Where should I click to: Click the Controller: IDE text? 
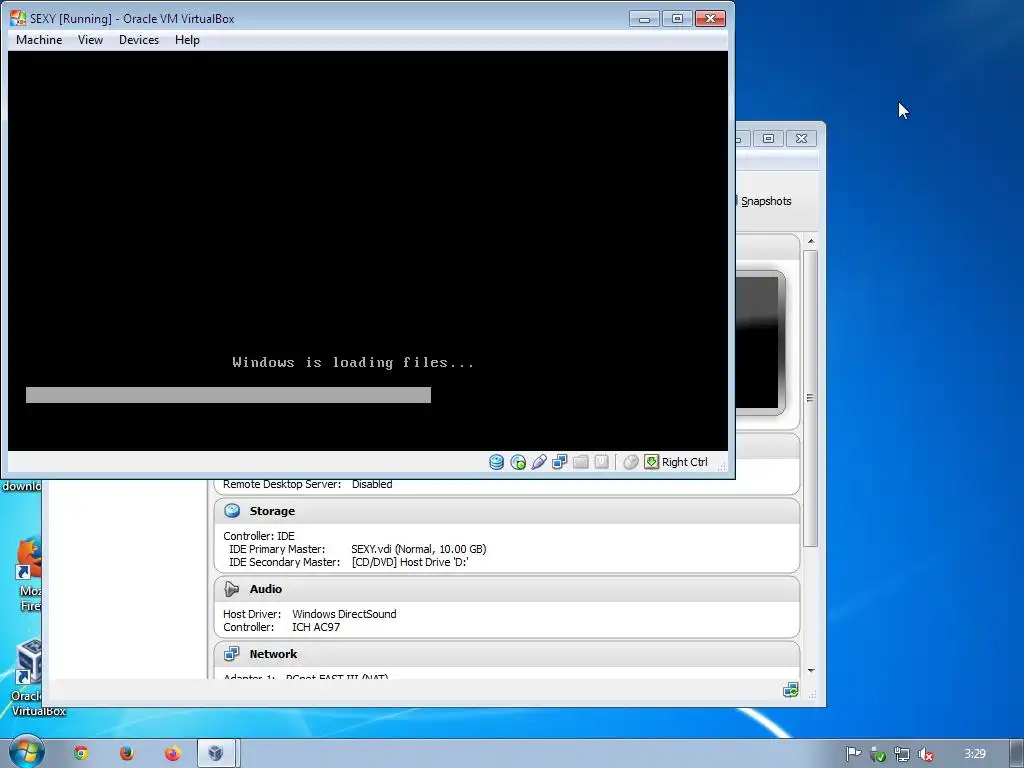point(259,536)
